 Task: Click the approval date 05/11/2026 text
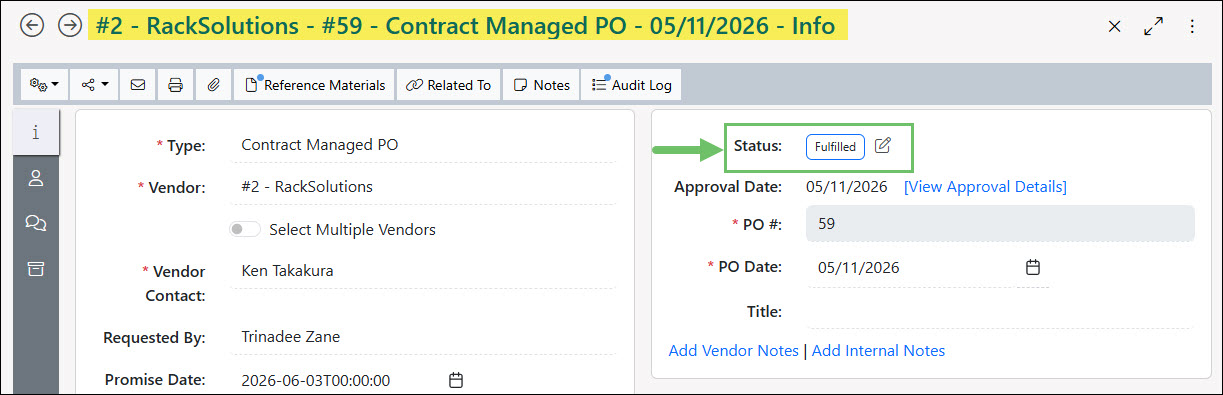pyautogui.click(x=847, y=187)
